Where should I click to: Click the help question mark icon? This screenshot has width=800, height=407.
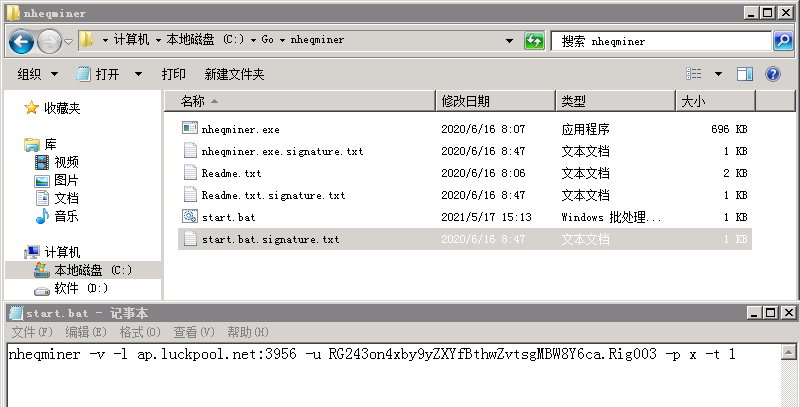coord(772,74)
